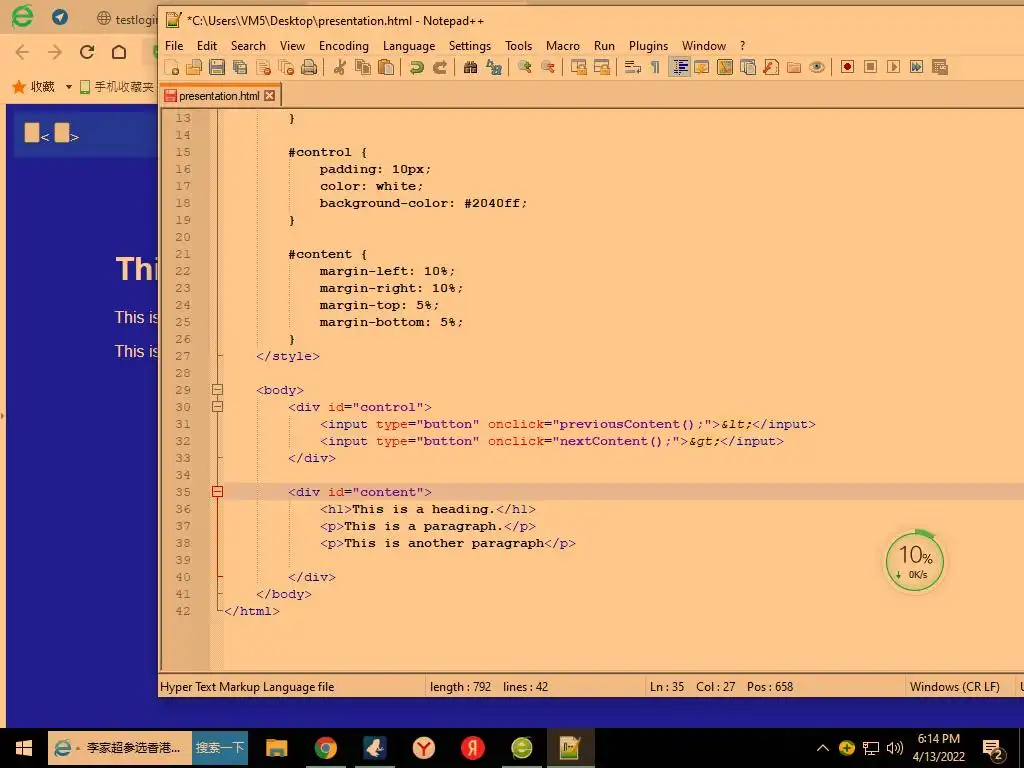Redo the edit using toolbar redo arrow
Viewport: 1024px width, 768px height.
(440, 67)
